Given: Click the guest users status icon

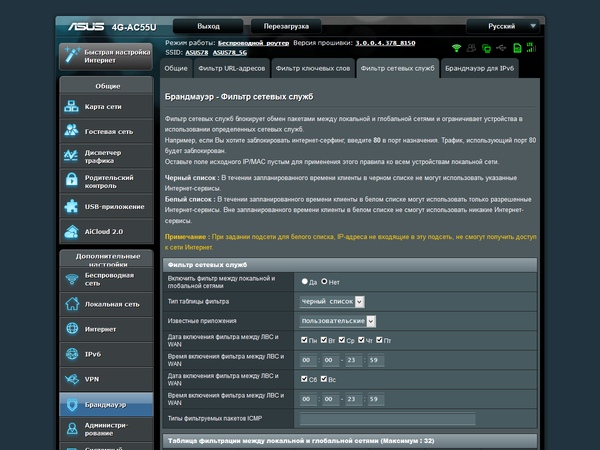Looking at the screenshot, I should [x=471, y=48].
